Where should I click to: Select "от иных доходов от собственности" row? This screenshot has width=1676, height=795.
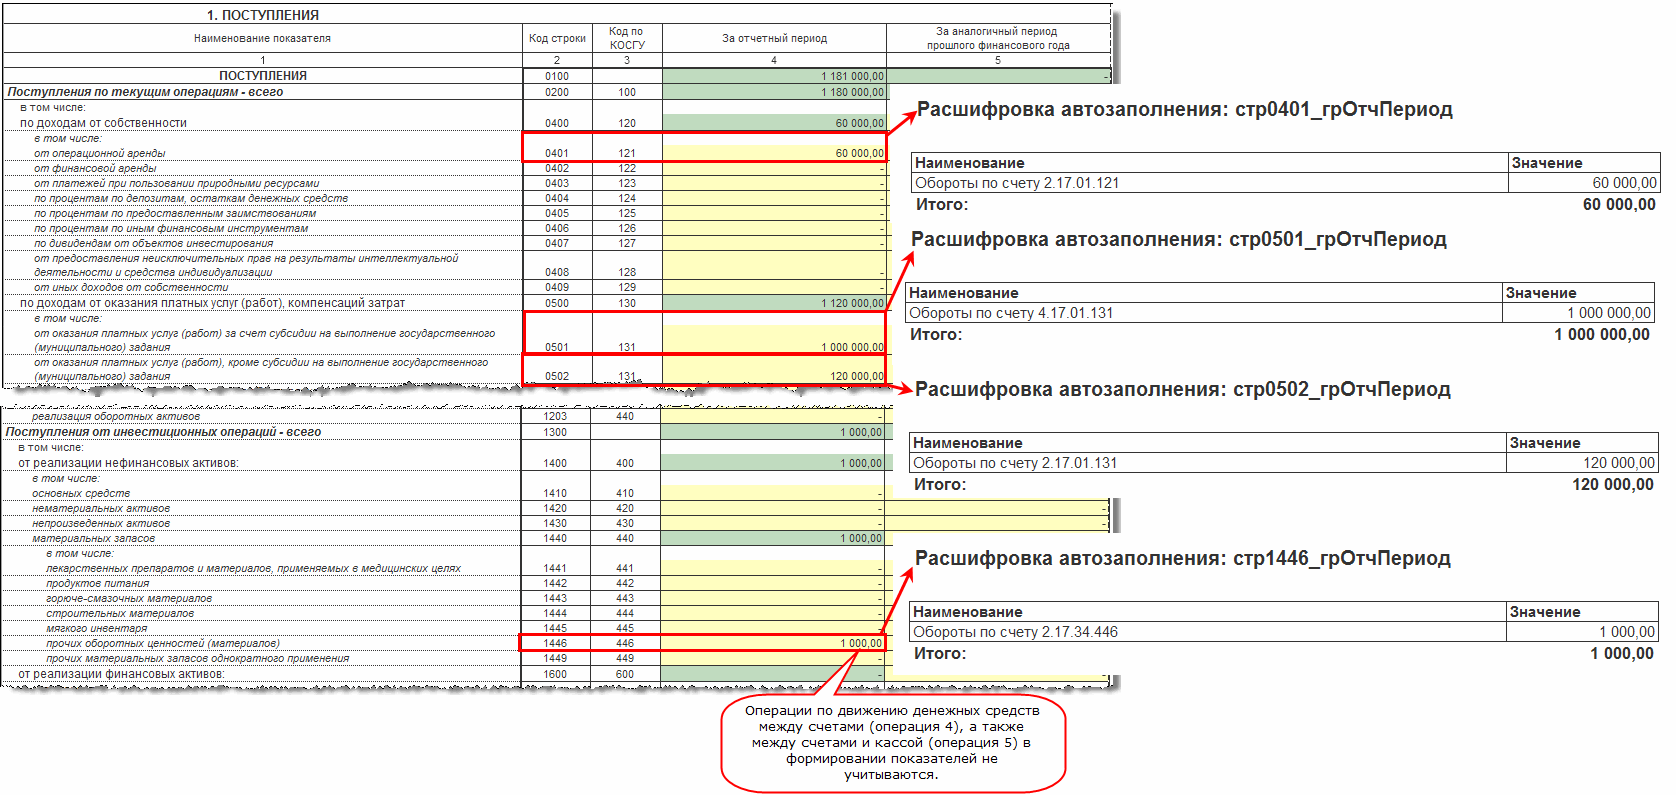click(130, 287)
